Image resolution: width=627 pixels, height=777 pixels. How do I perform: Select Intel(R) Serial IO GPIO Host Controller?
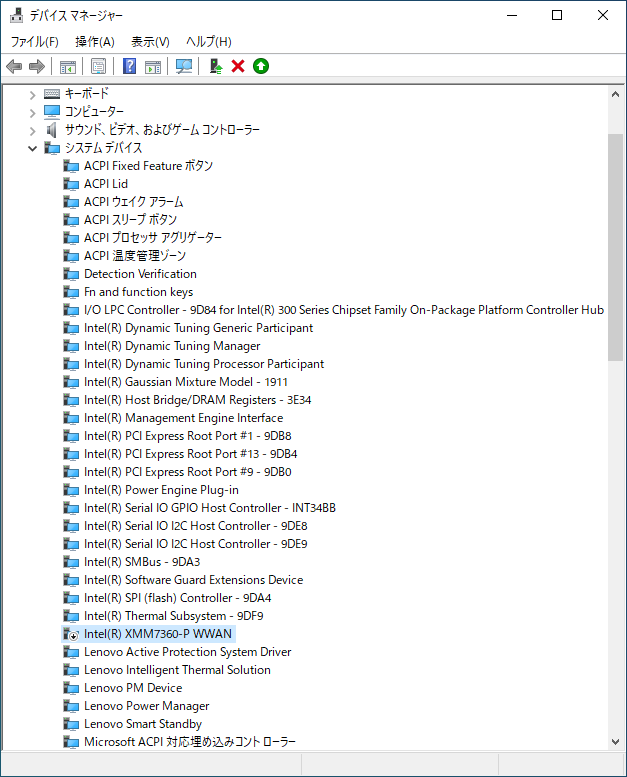[210, 508]
